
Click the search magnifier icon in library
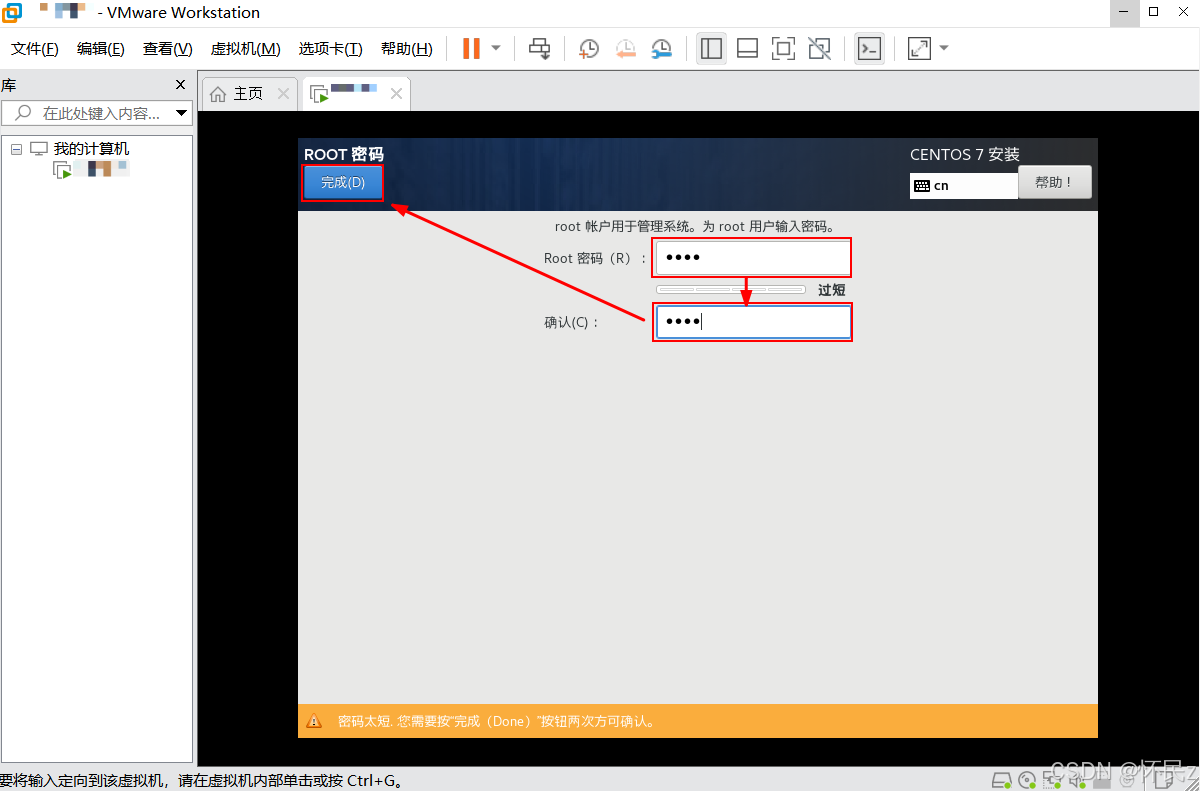click(22, 113)
